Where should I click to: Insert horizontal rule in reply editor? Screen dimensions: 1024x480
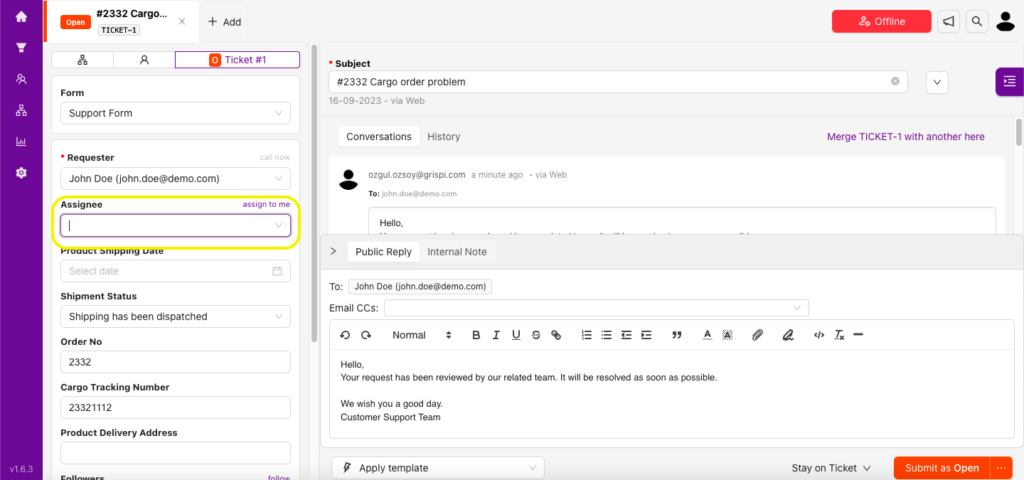point(859,335)
